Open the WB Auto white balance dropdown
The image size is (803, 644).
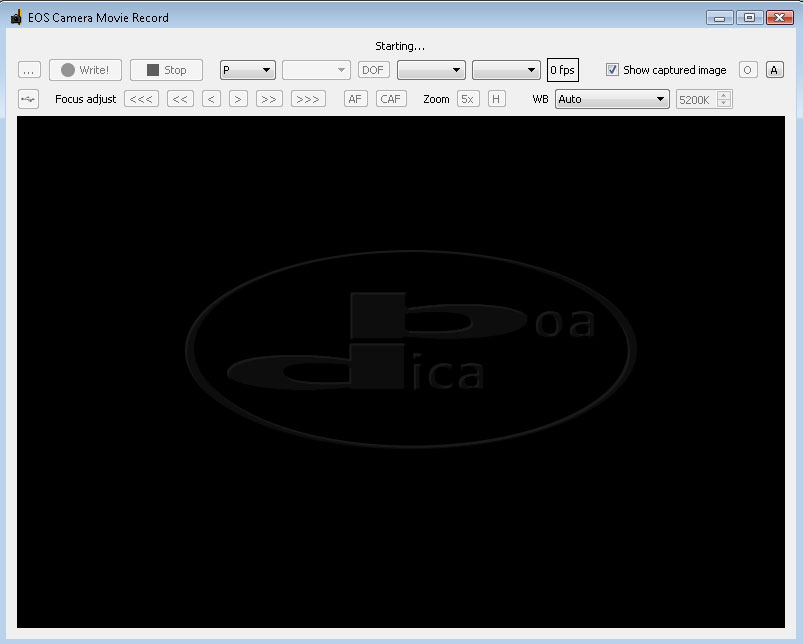612,99
